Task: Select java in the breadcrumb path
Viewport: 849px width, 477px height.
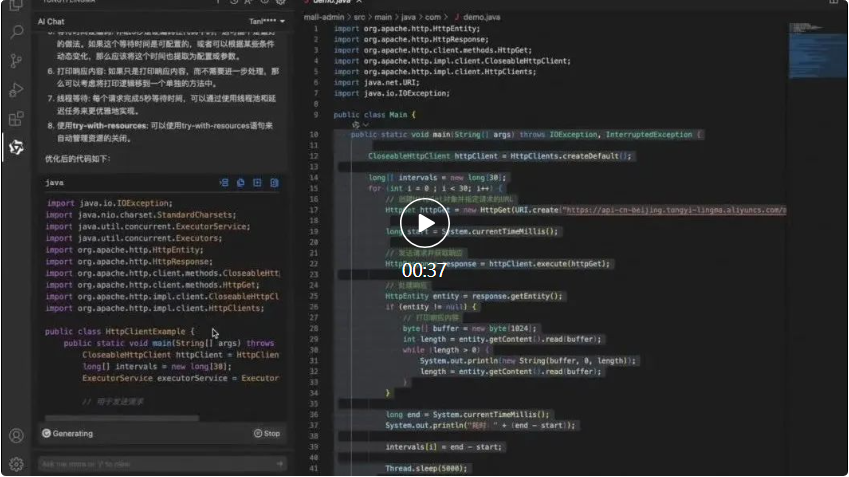Action: (408, 17)
